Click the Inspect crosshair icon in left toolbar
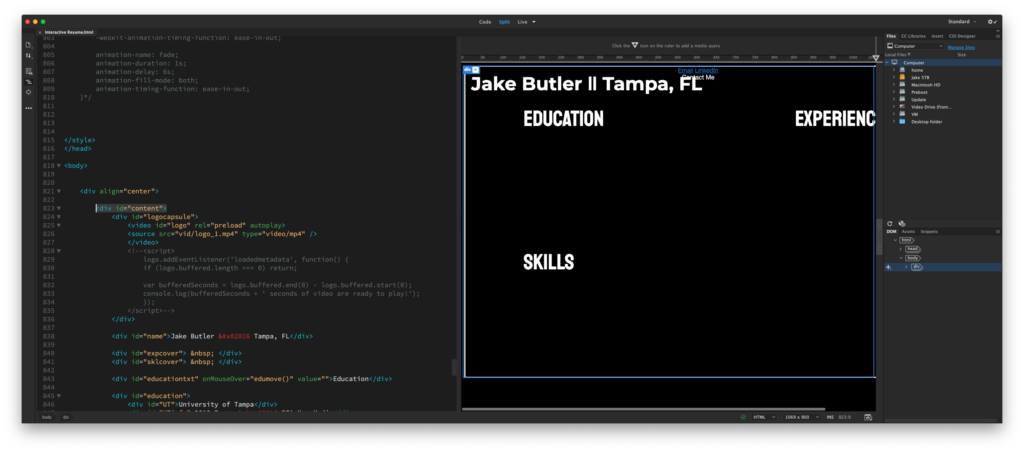Screen dimensions: 1024x452 tap(28, 92)
